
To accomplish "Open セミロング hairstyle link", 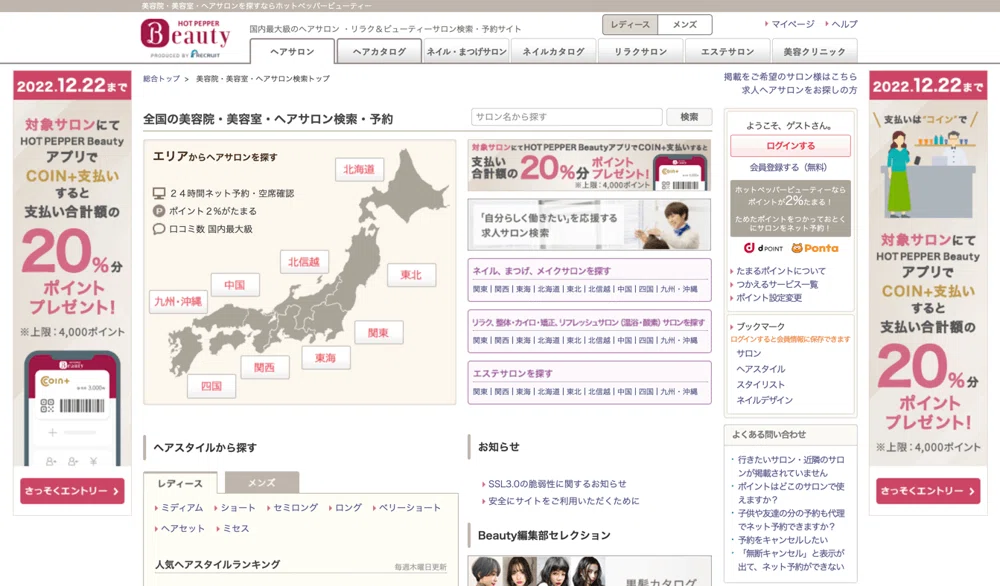I will coord(295,508).
